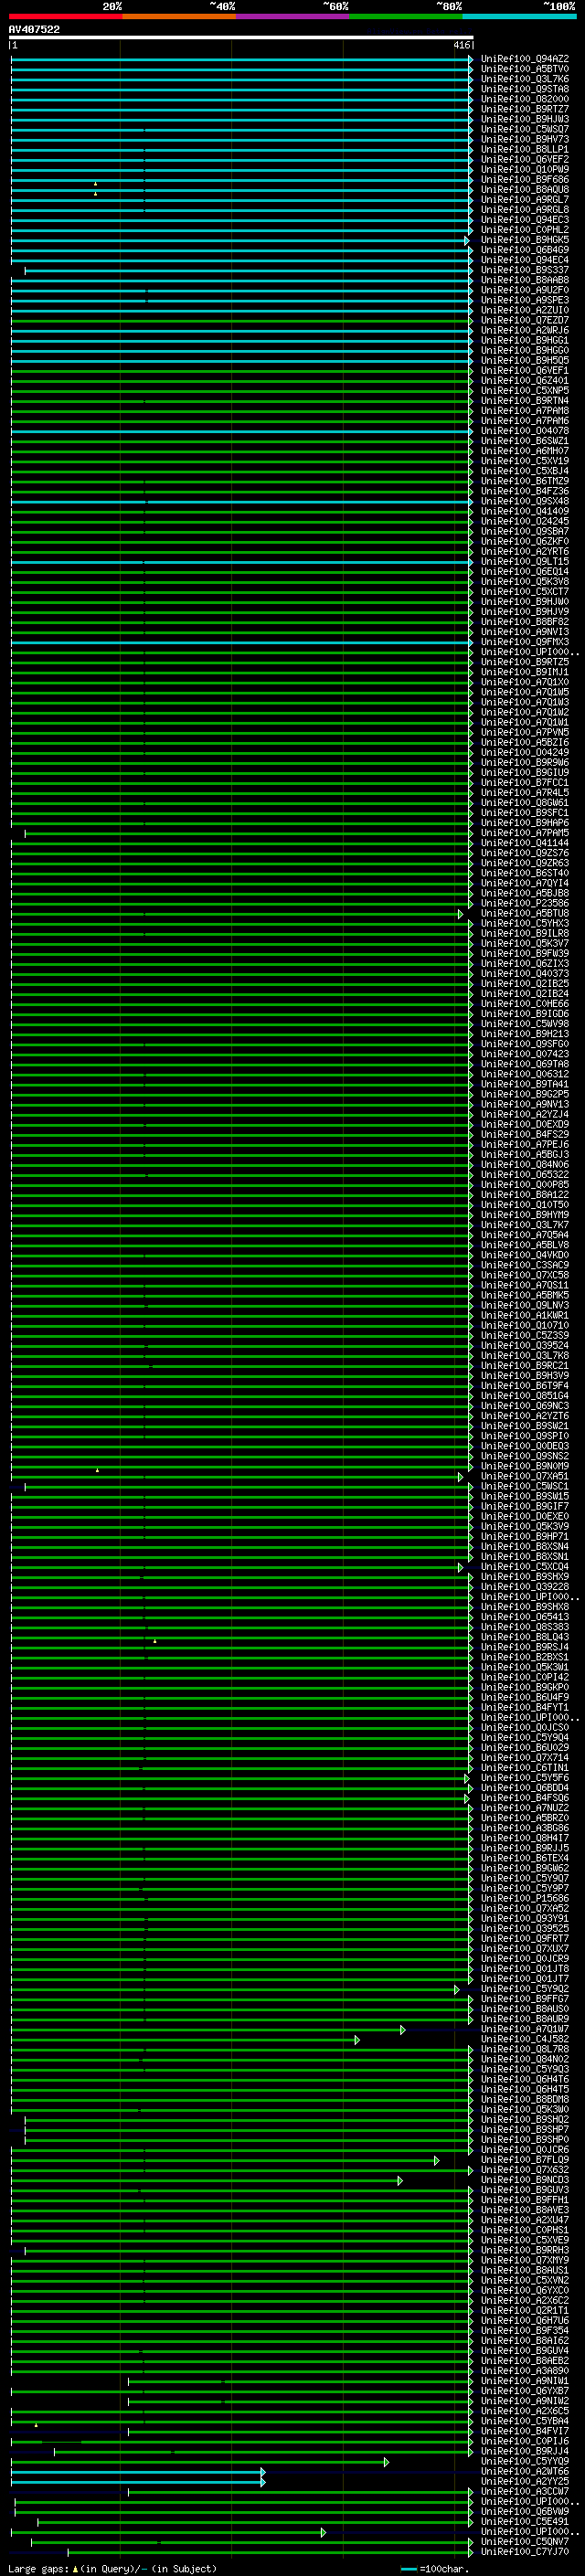585x2576 pixels.
Task: Select the UniRef100_A7Q1W7 label
Action: [525, 2029]
